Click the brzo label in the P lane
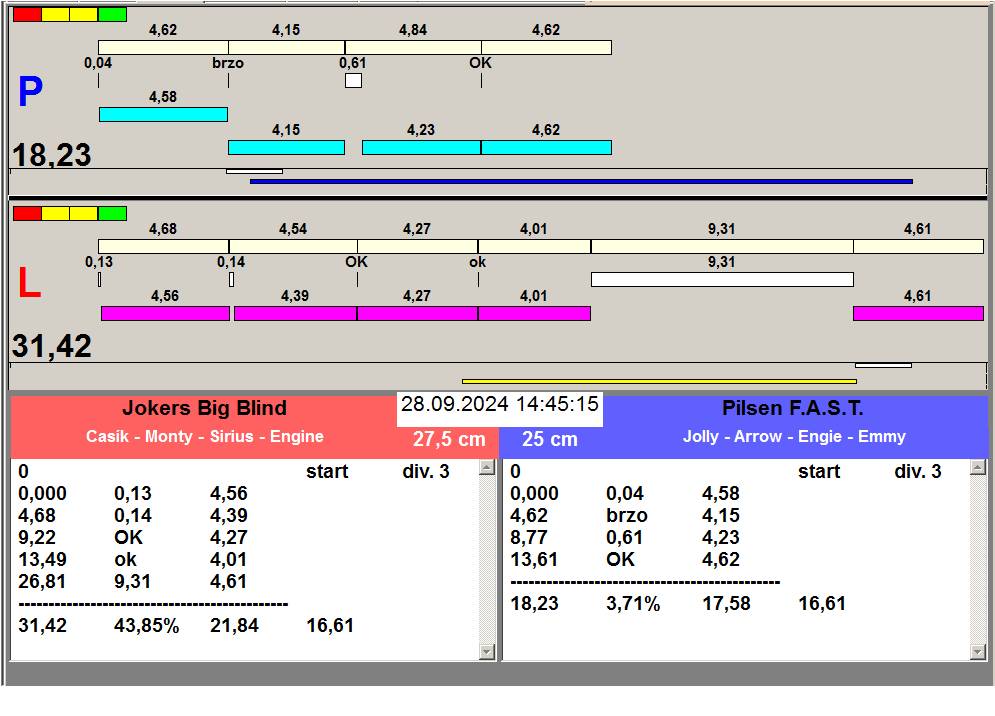Viewport: 995px width, 716px height. tap(228, 63)
